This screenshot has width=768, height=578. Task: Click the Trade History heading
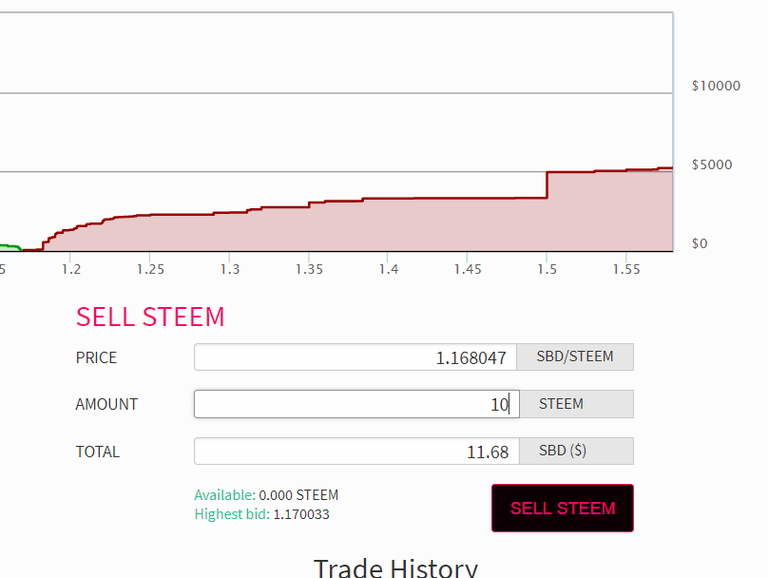point(395,567)
